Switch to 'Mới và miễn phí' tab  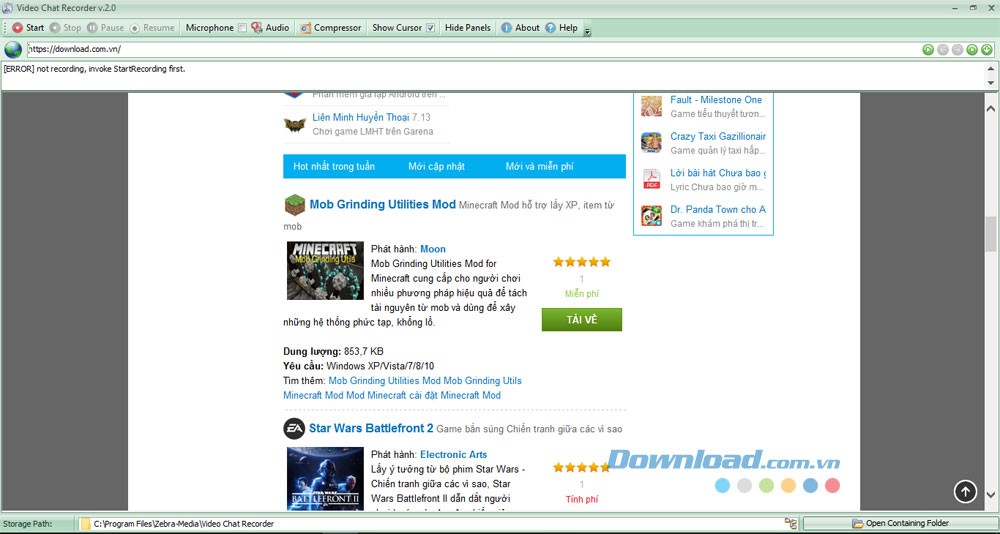(539, 167)
